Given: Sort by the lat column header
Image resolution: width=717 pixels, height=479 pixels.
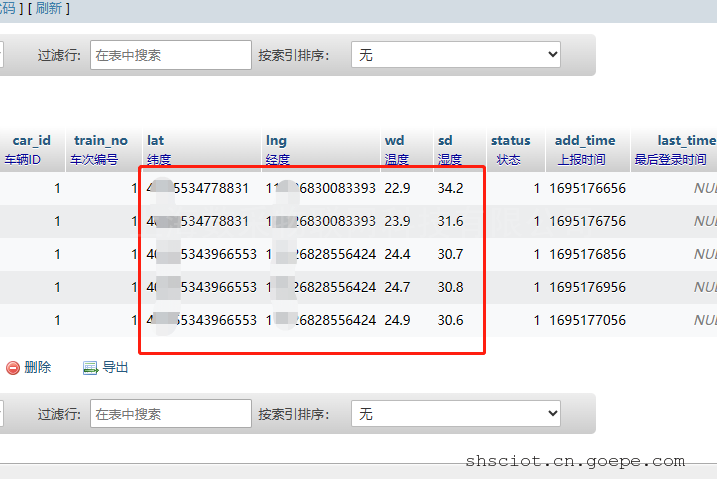Looking at the screenshot, I should coord(155,141).
